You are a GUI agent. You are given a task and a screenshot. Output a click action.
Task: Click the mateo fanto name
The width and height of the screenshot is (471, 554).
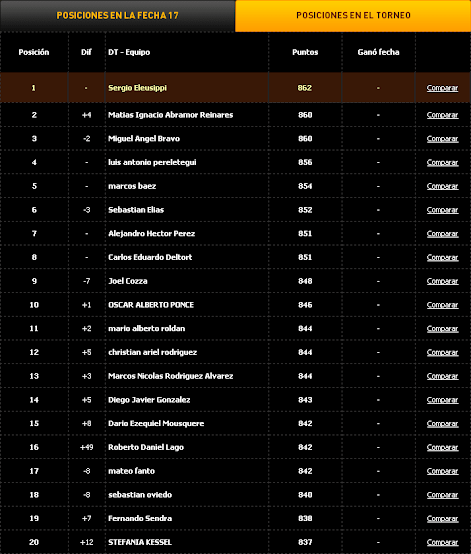click(x=131, y=471)
